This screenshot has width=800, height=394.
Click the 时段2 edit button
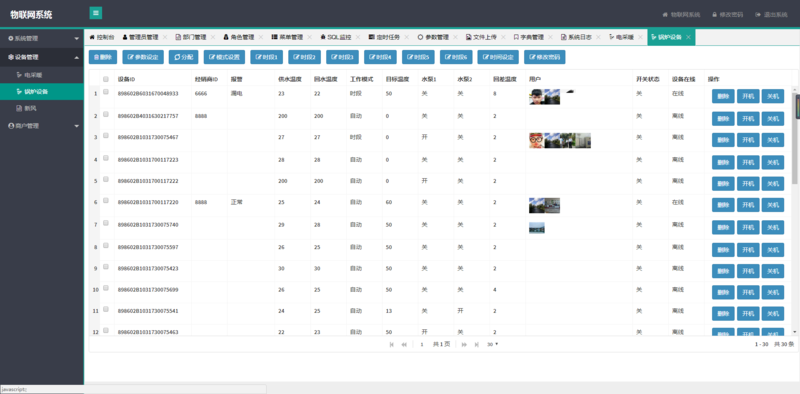click(x=305, y=57)
